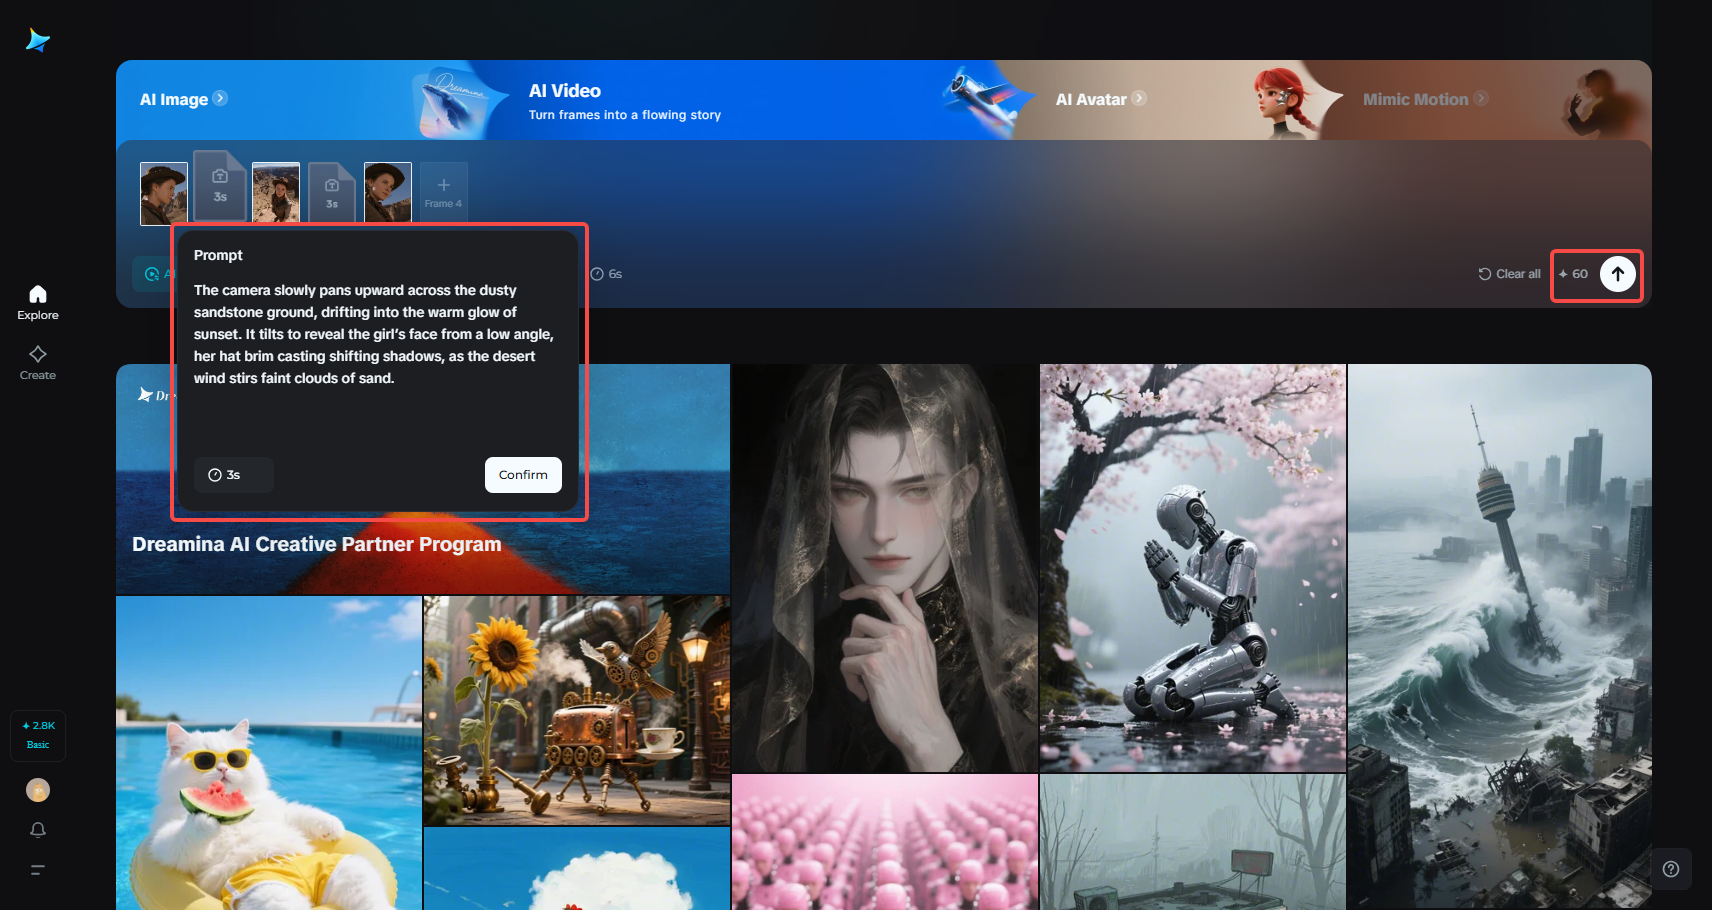Open the user profile avatar

pos(38,790)
